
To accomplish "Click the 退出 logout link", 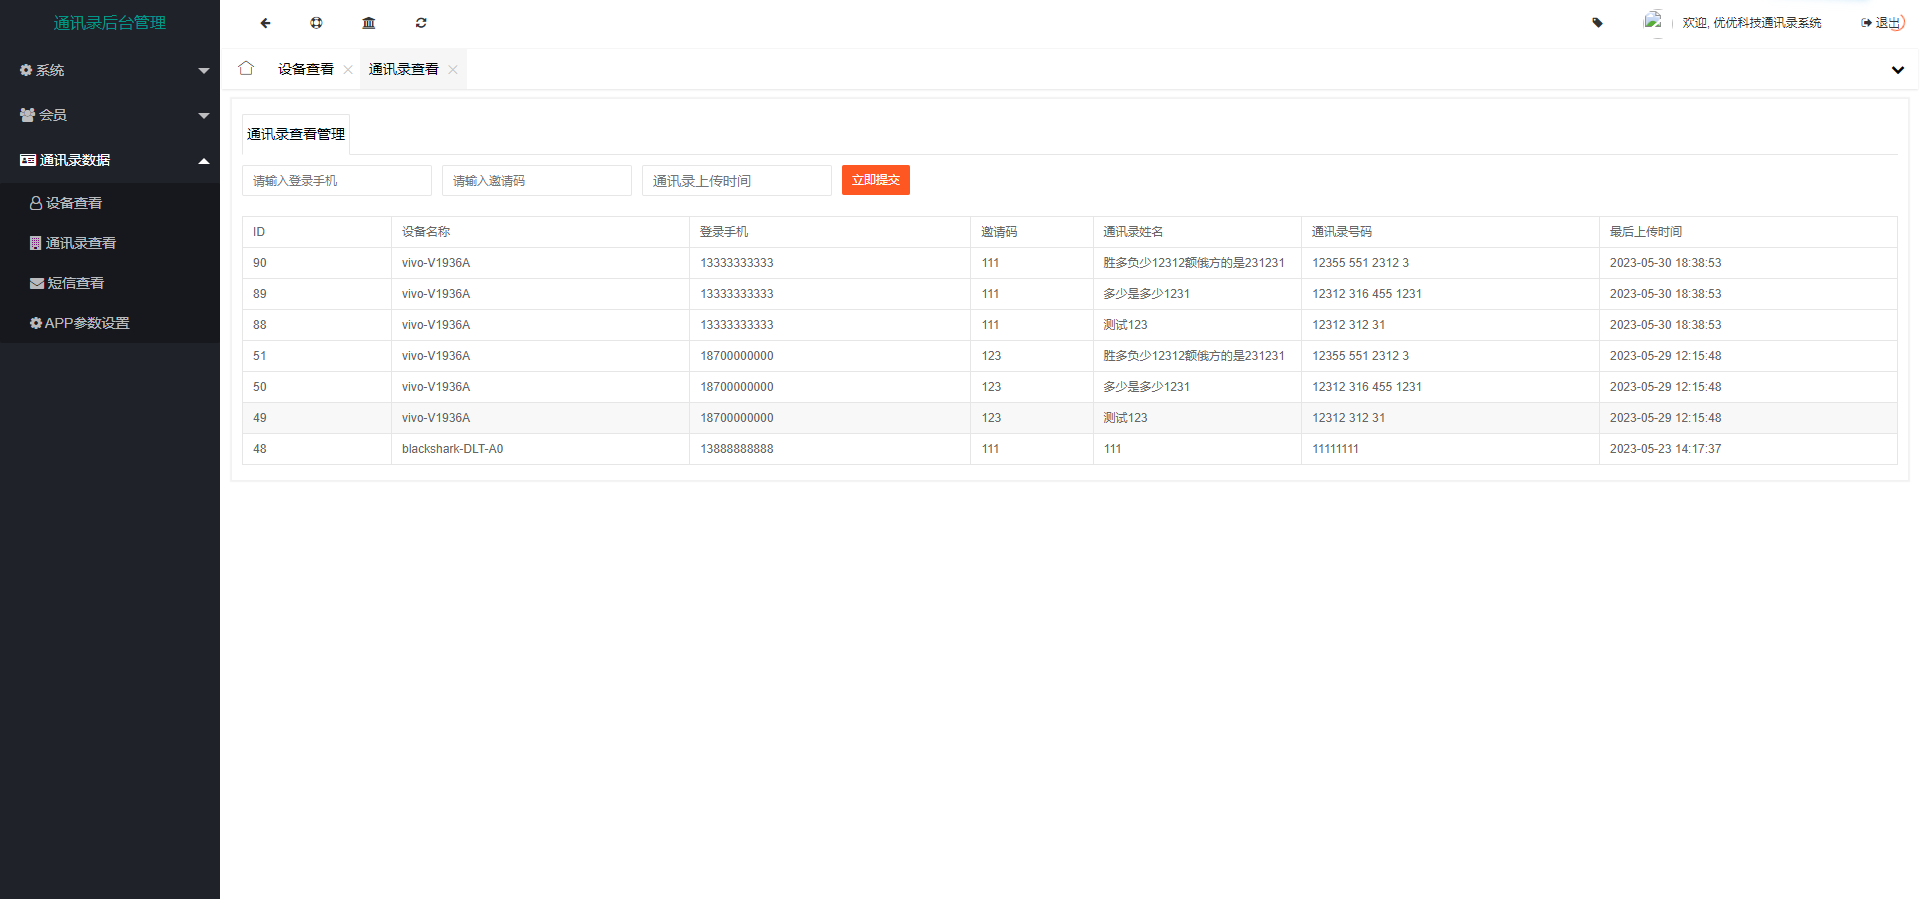I will (x=1882, y=23).
